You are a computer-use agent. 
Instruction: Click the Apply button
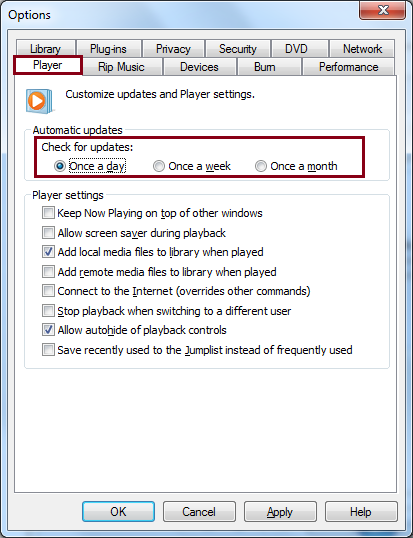[280, 512]
